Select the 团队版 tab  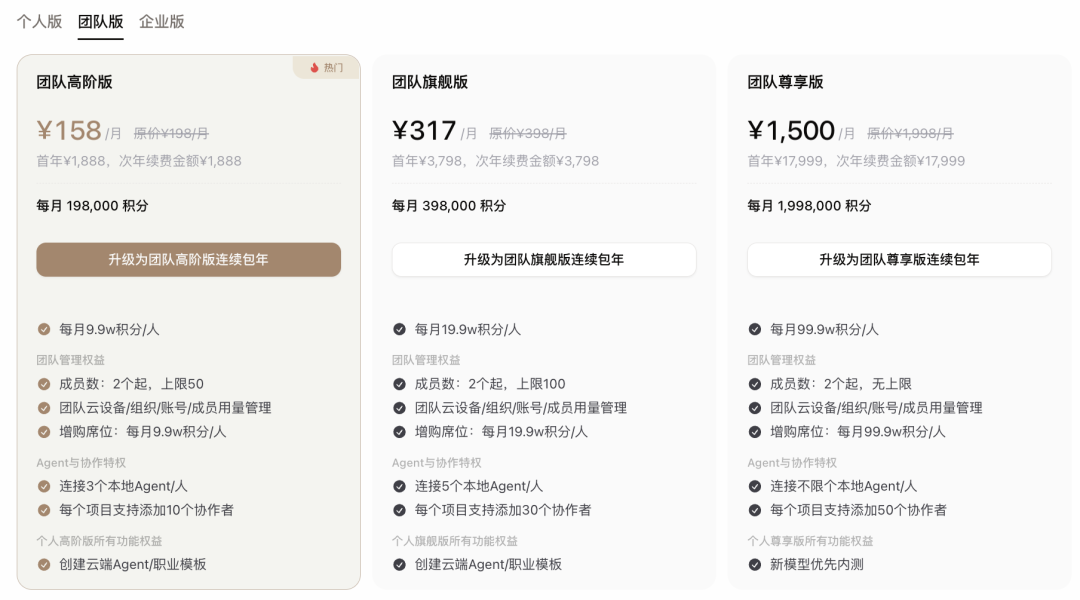click(101, 22)
